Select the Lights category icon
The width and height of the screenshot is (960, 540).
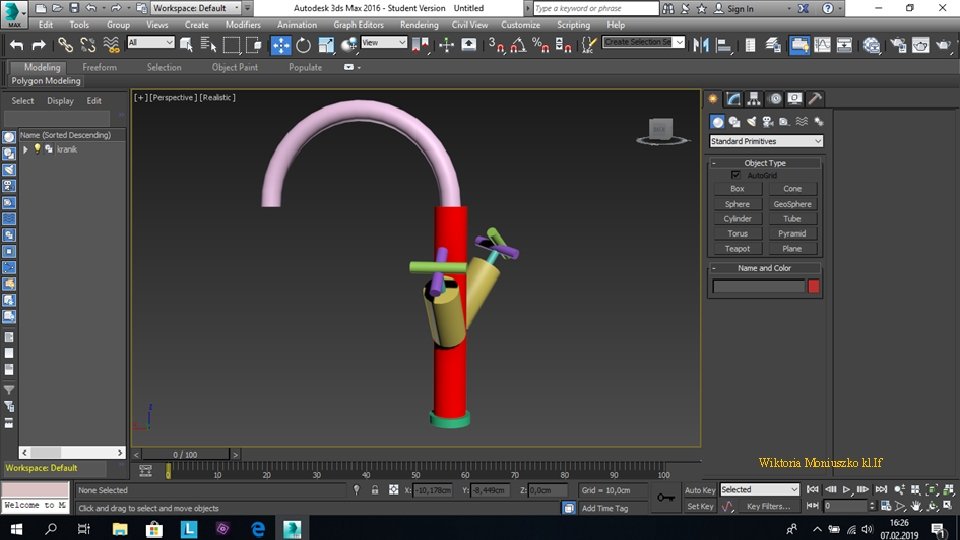tap(751, 121)
